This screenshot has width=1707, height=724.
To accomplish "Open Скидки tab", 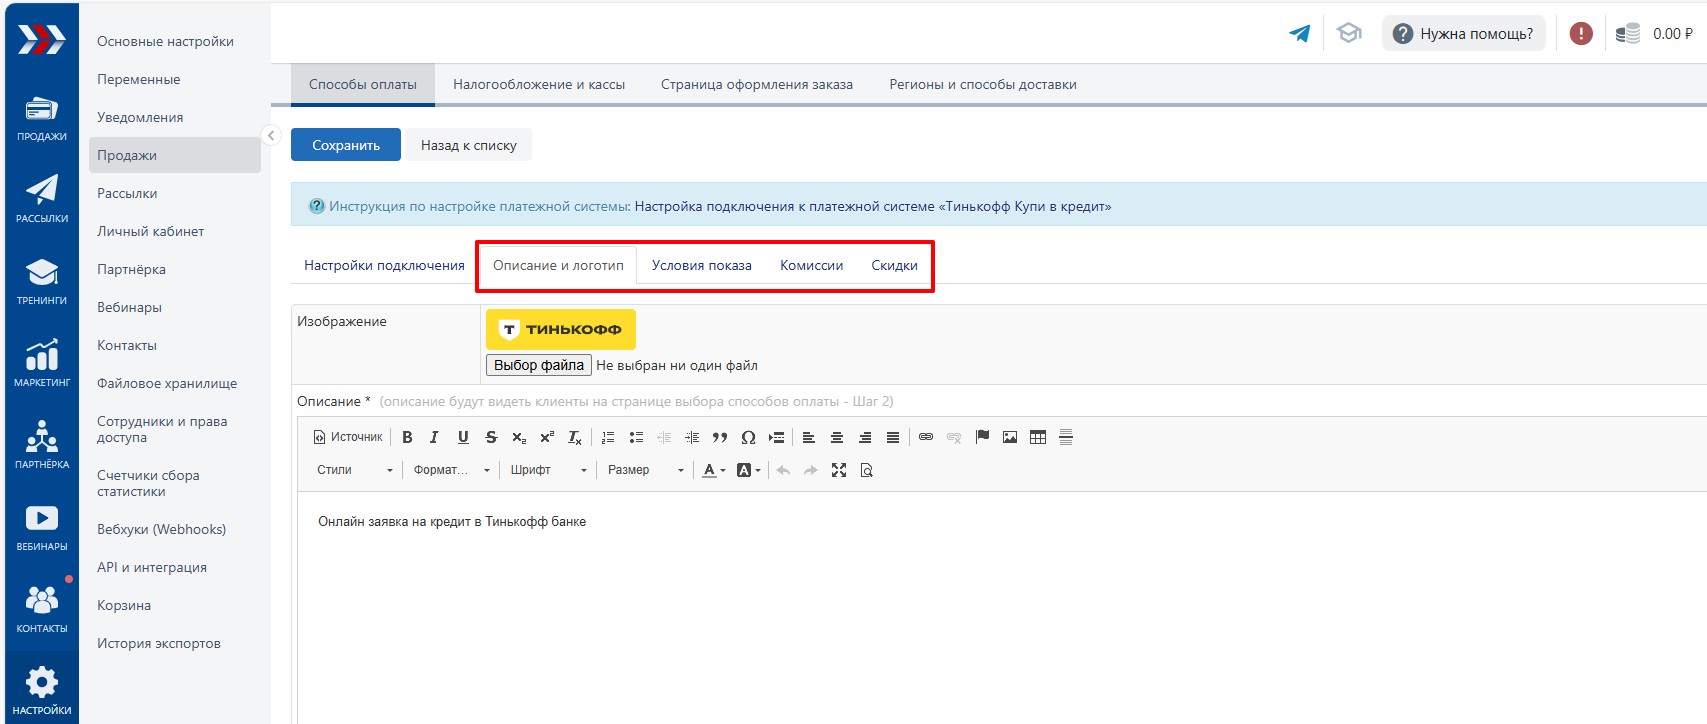I will coord(894,265).
